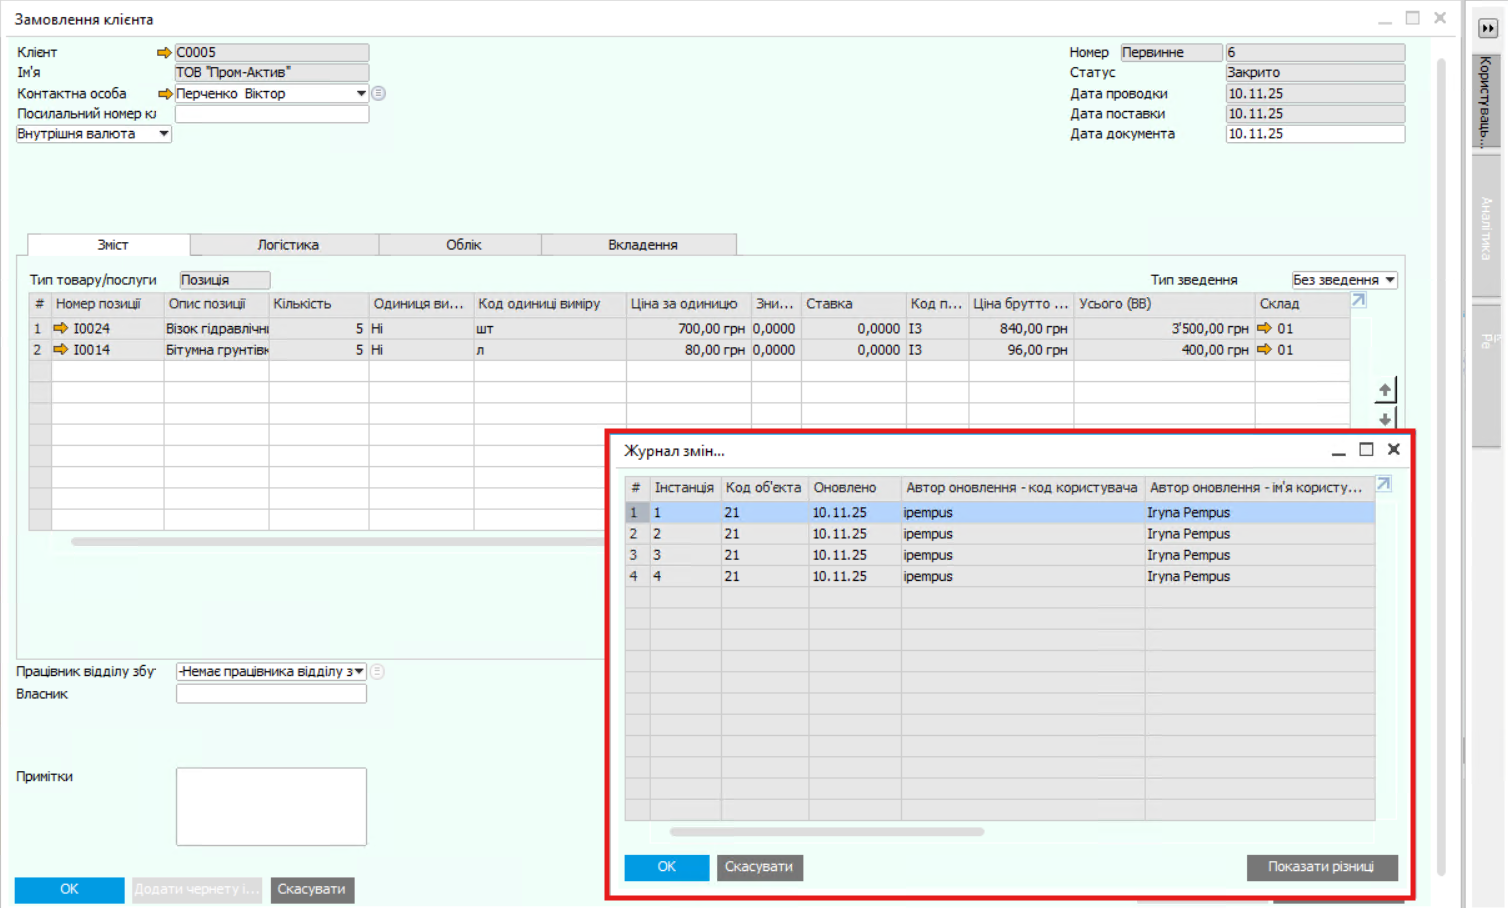This screenshot has height=908, width=1508.
Task: Click the Примітки remarks text field
Action: click(271, 806)
